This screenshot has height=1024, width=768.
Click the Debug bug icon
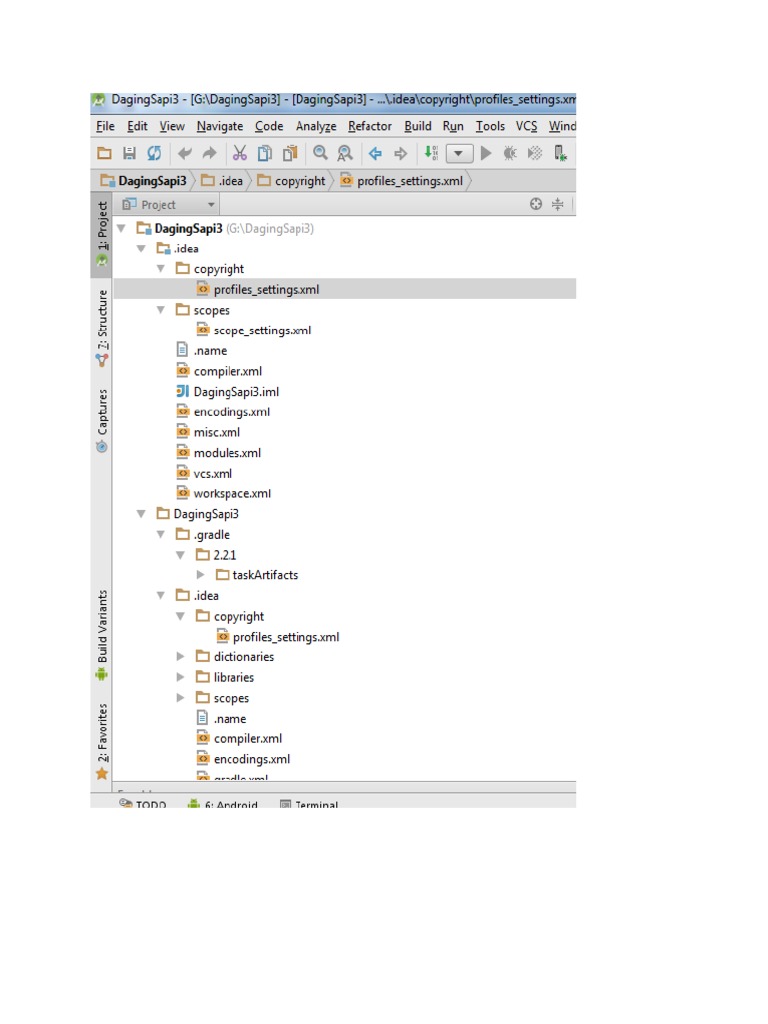tap(510, 153)
